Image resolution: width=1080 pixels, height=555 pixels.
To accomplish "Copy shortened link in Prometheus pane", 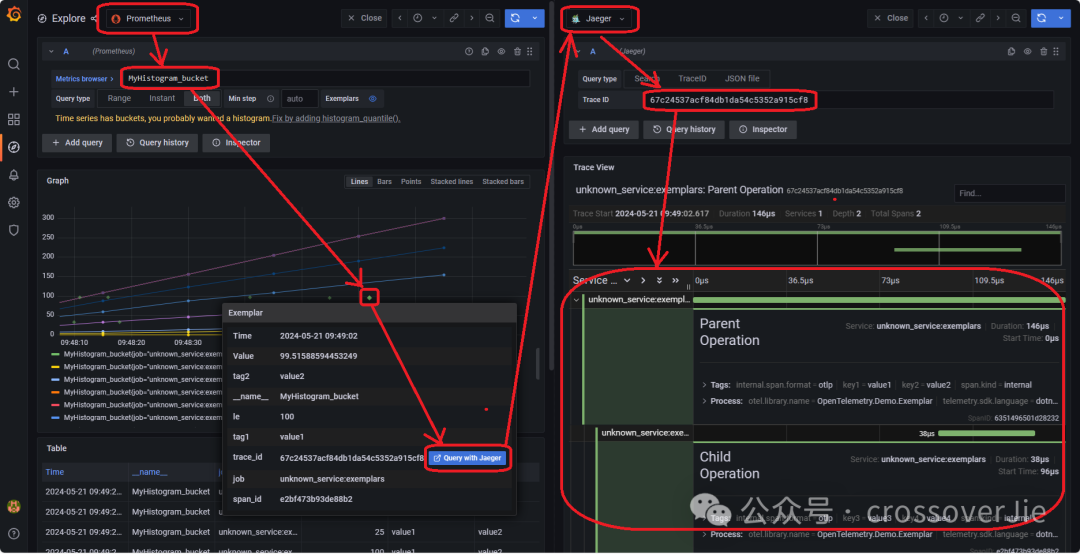I will [x=454, y=19].
